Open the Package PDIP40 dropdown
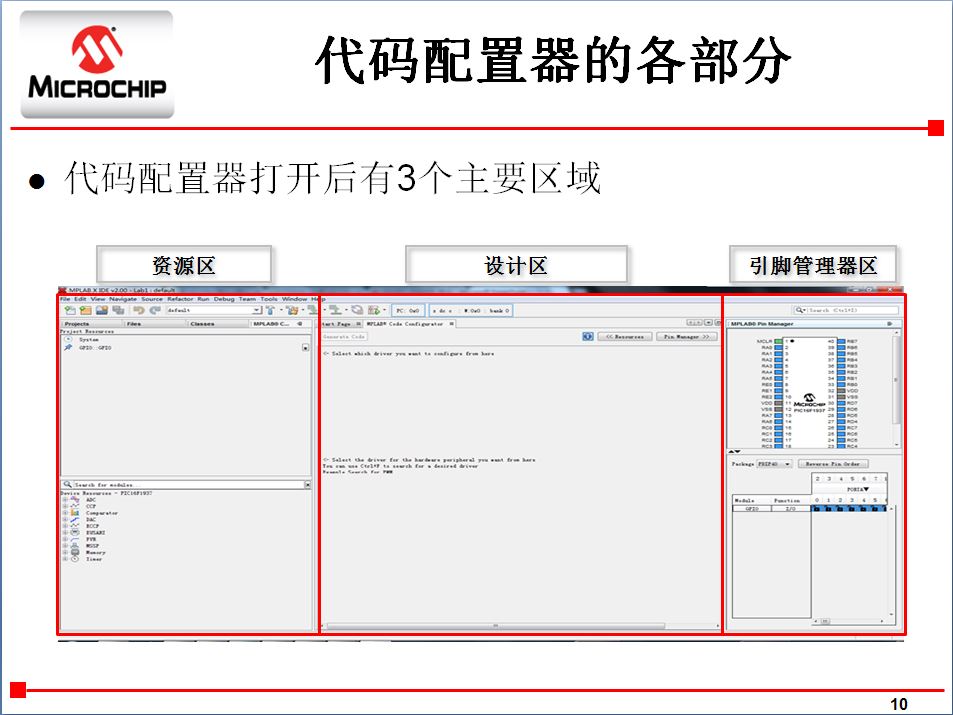The width and height of the screenshot is (953, 715). [774, 464]
